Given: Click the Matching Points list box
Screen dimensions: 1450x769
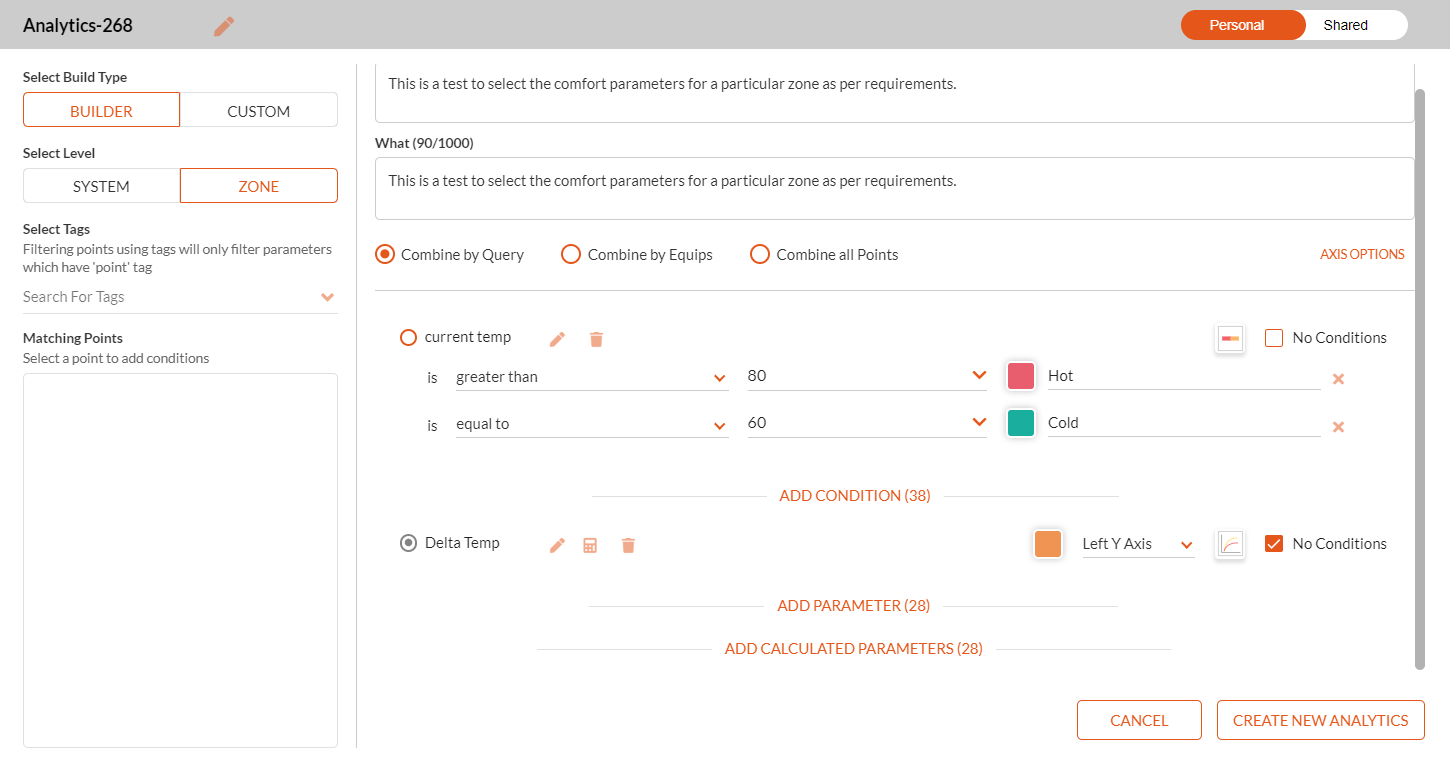Looking at the screenshot, I should [180, 560].
